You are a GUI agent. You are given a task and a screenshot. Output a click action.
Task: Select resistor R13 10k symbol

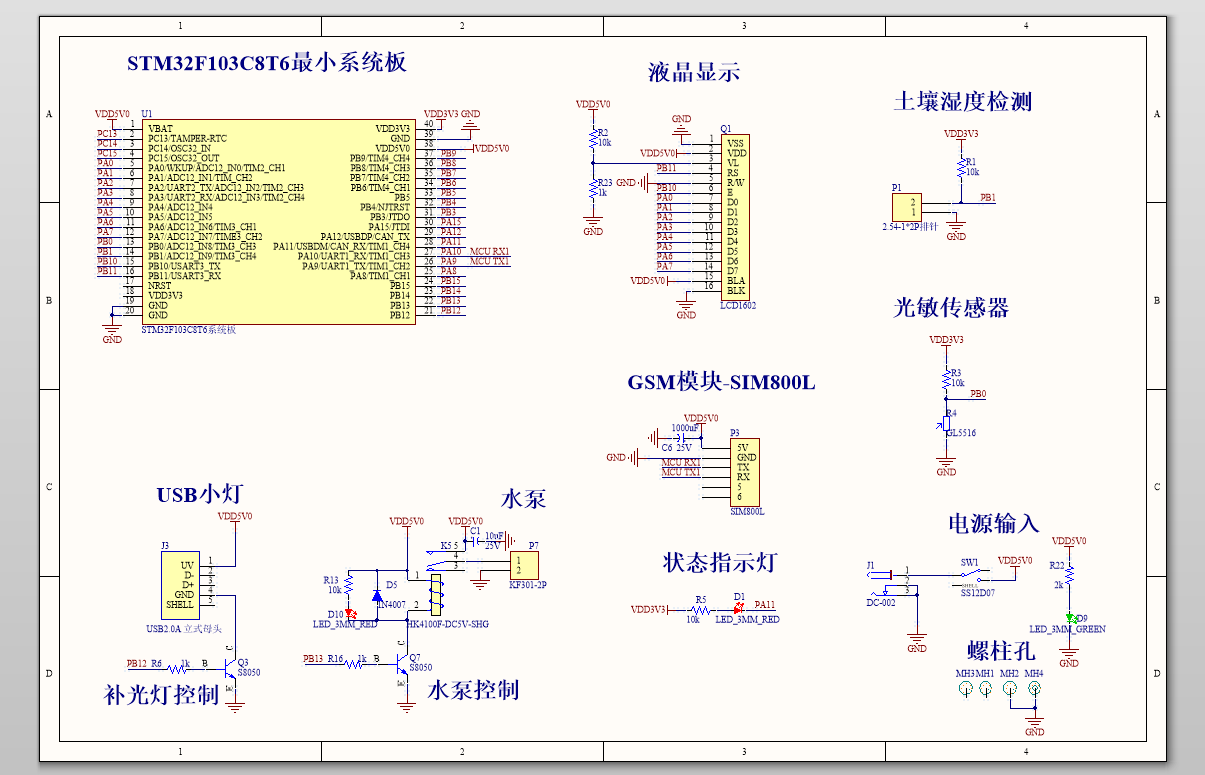pos(349,585)
